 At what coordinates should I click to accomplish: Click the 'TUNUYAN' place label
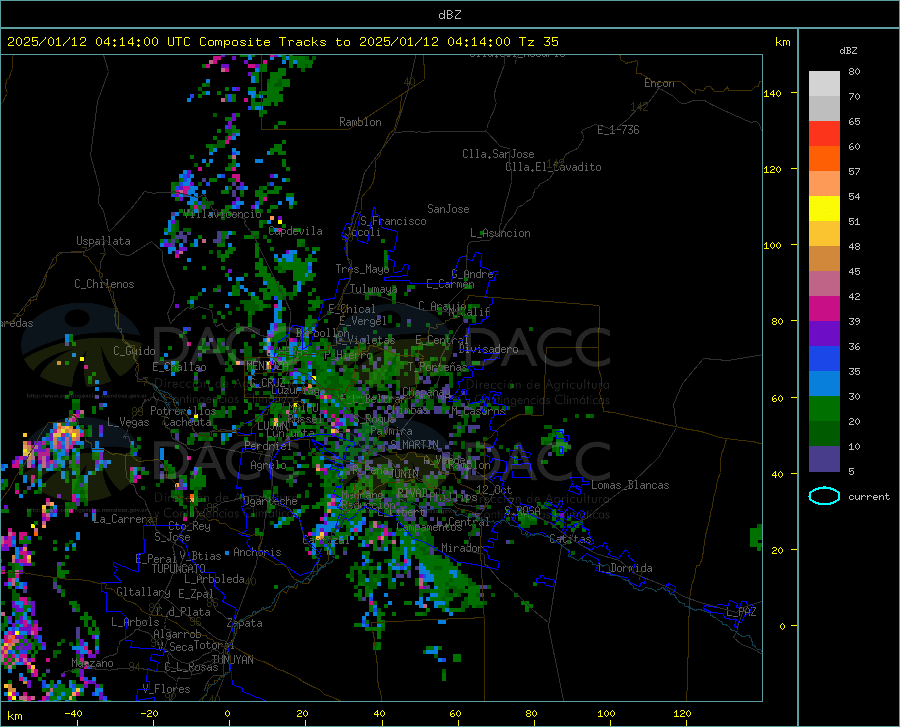coord(232,660)
